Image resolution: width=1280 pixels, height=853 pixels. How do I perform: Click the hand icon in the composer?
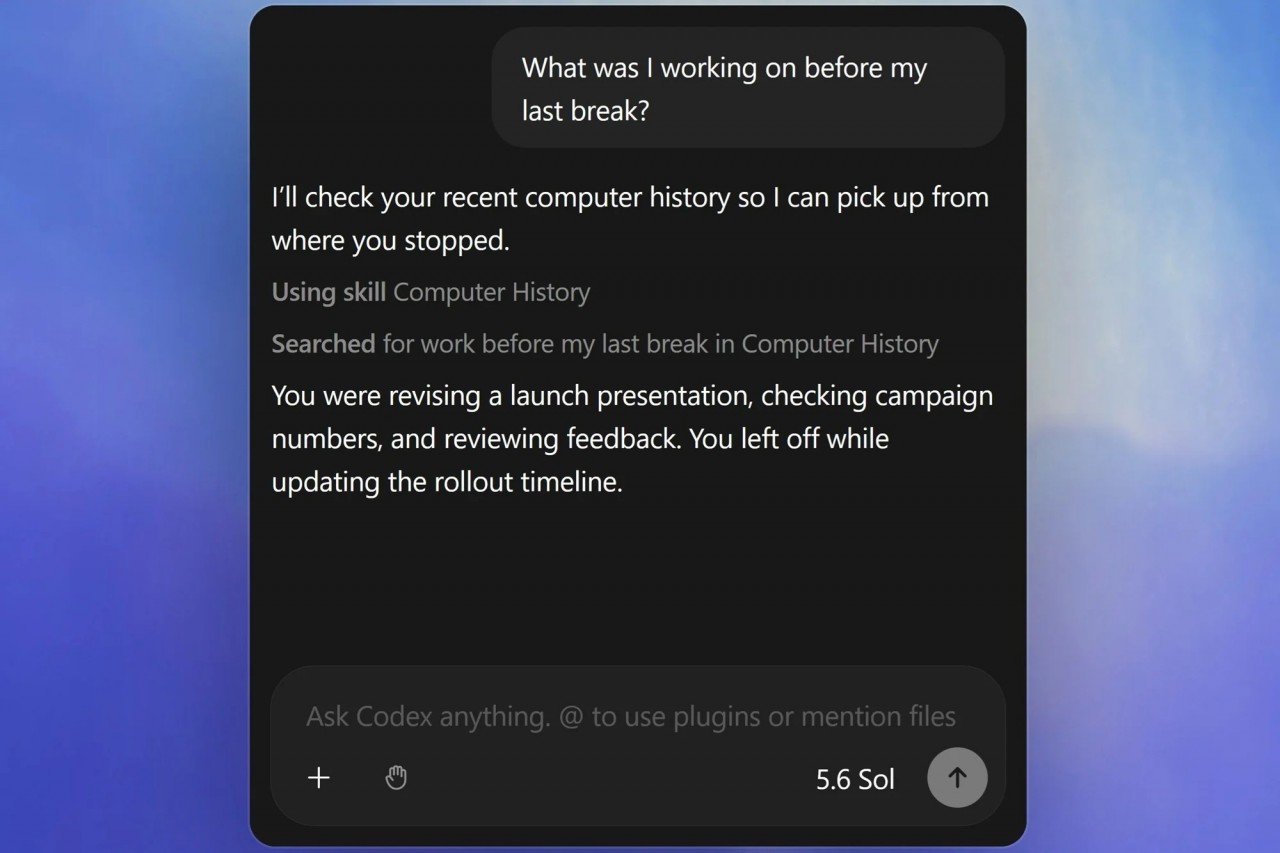396,778
